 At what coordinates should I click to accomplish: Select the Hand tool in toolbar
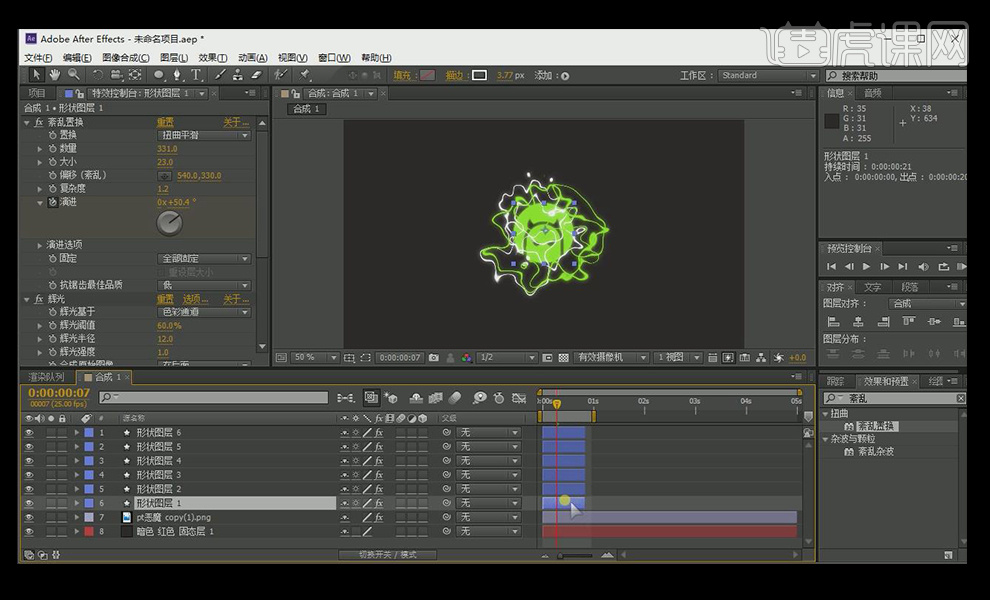[x=54, y=75]
